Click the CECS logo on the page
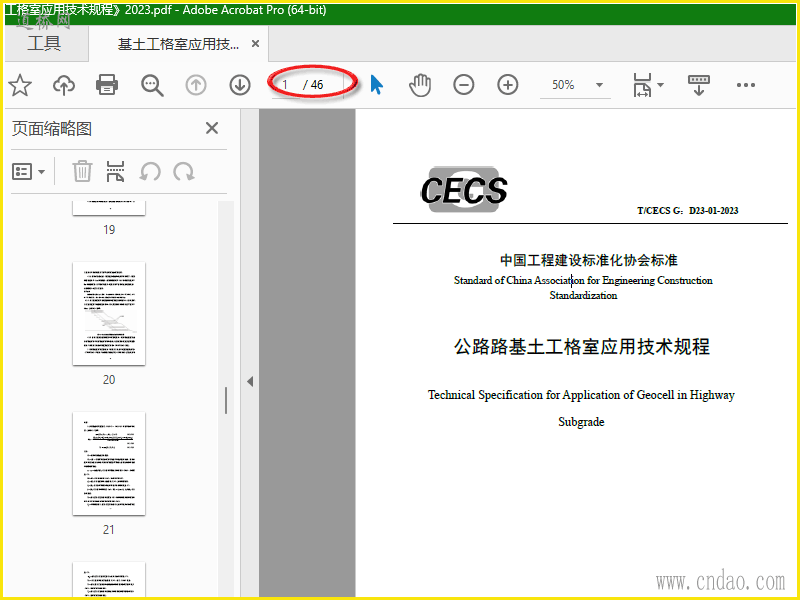Image resolution: width=800 pixels, height=600 pixels. coord(464,190)
